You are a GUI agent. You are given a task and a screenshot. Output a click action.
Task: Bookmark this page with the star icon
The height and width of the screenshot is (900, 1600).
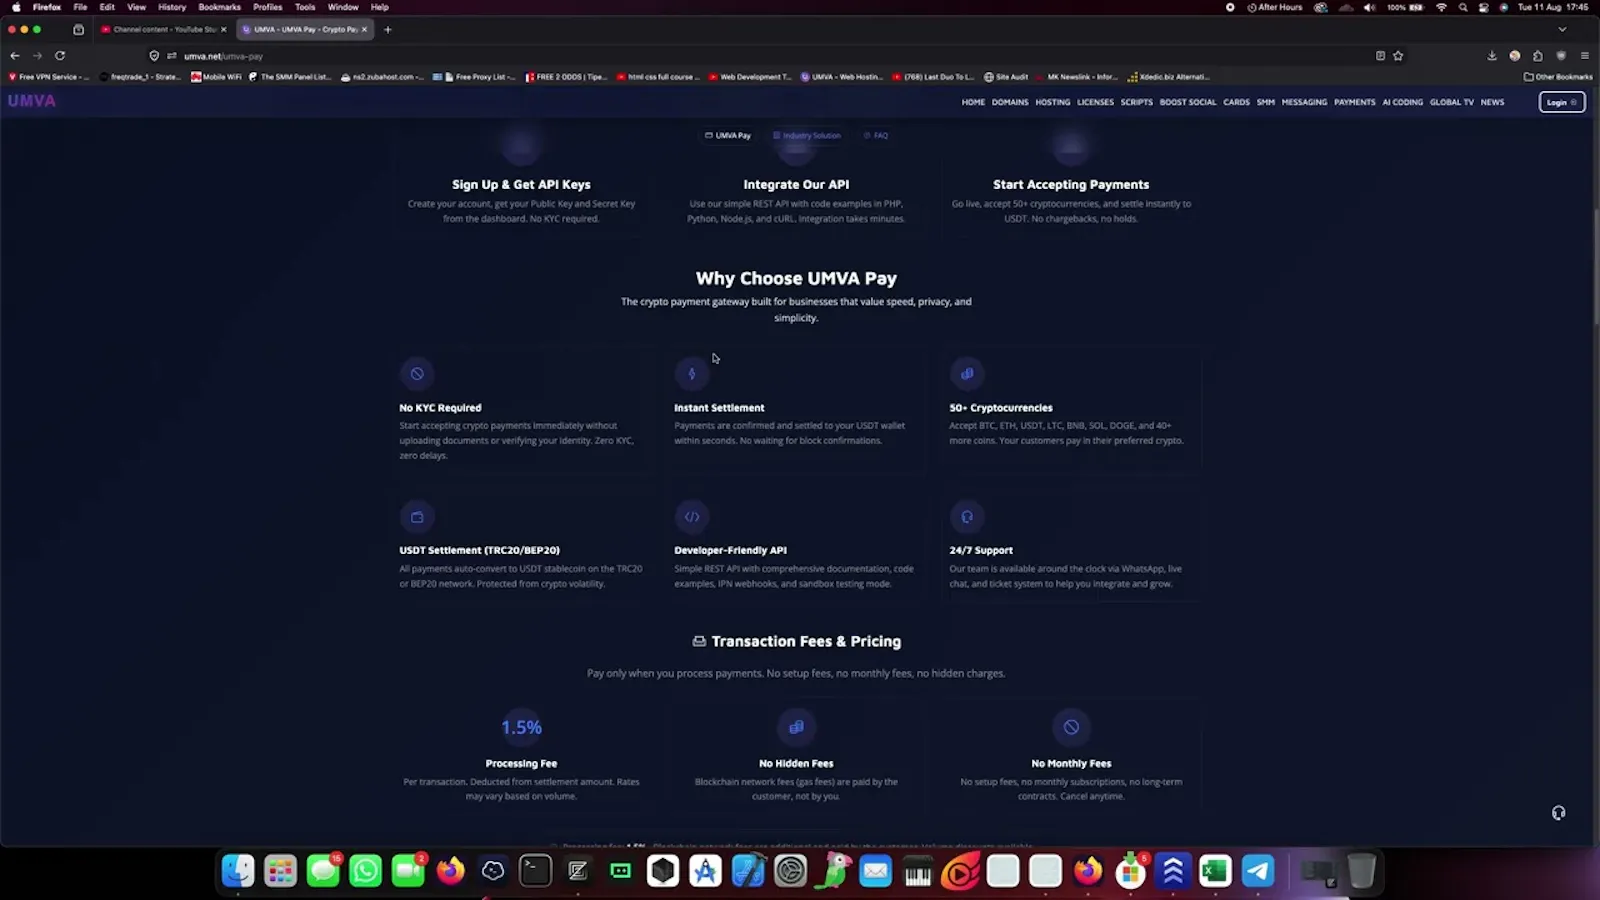pyautogui.click(x=1398, y=56)
